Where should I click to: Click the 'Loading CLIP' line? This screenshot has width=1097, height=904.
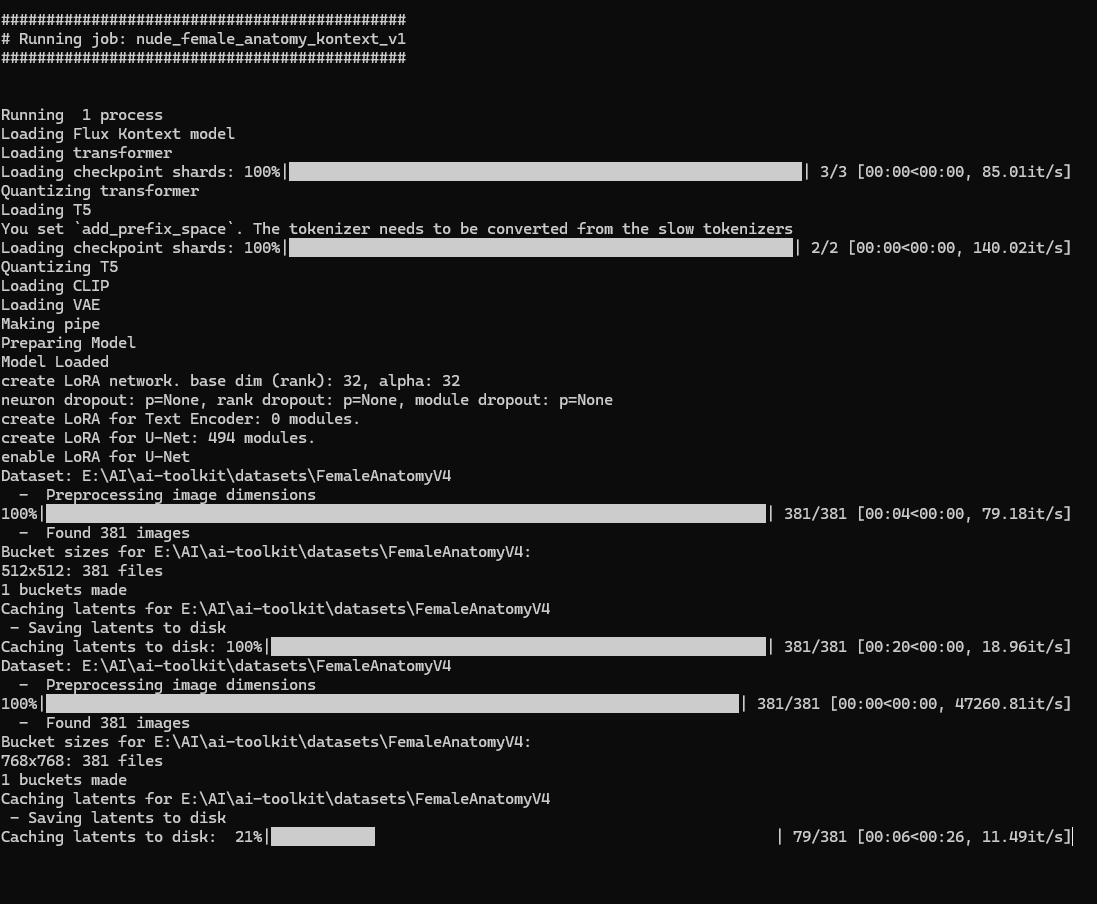[x=55, y=286]
